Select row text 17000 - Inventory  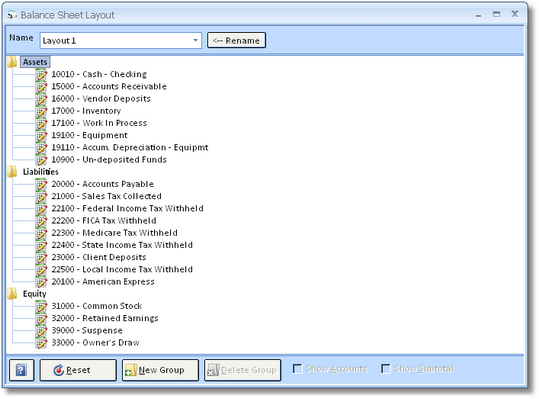(86, 111)
